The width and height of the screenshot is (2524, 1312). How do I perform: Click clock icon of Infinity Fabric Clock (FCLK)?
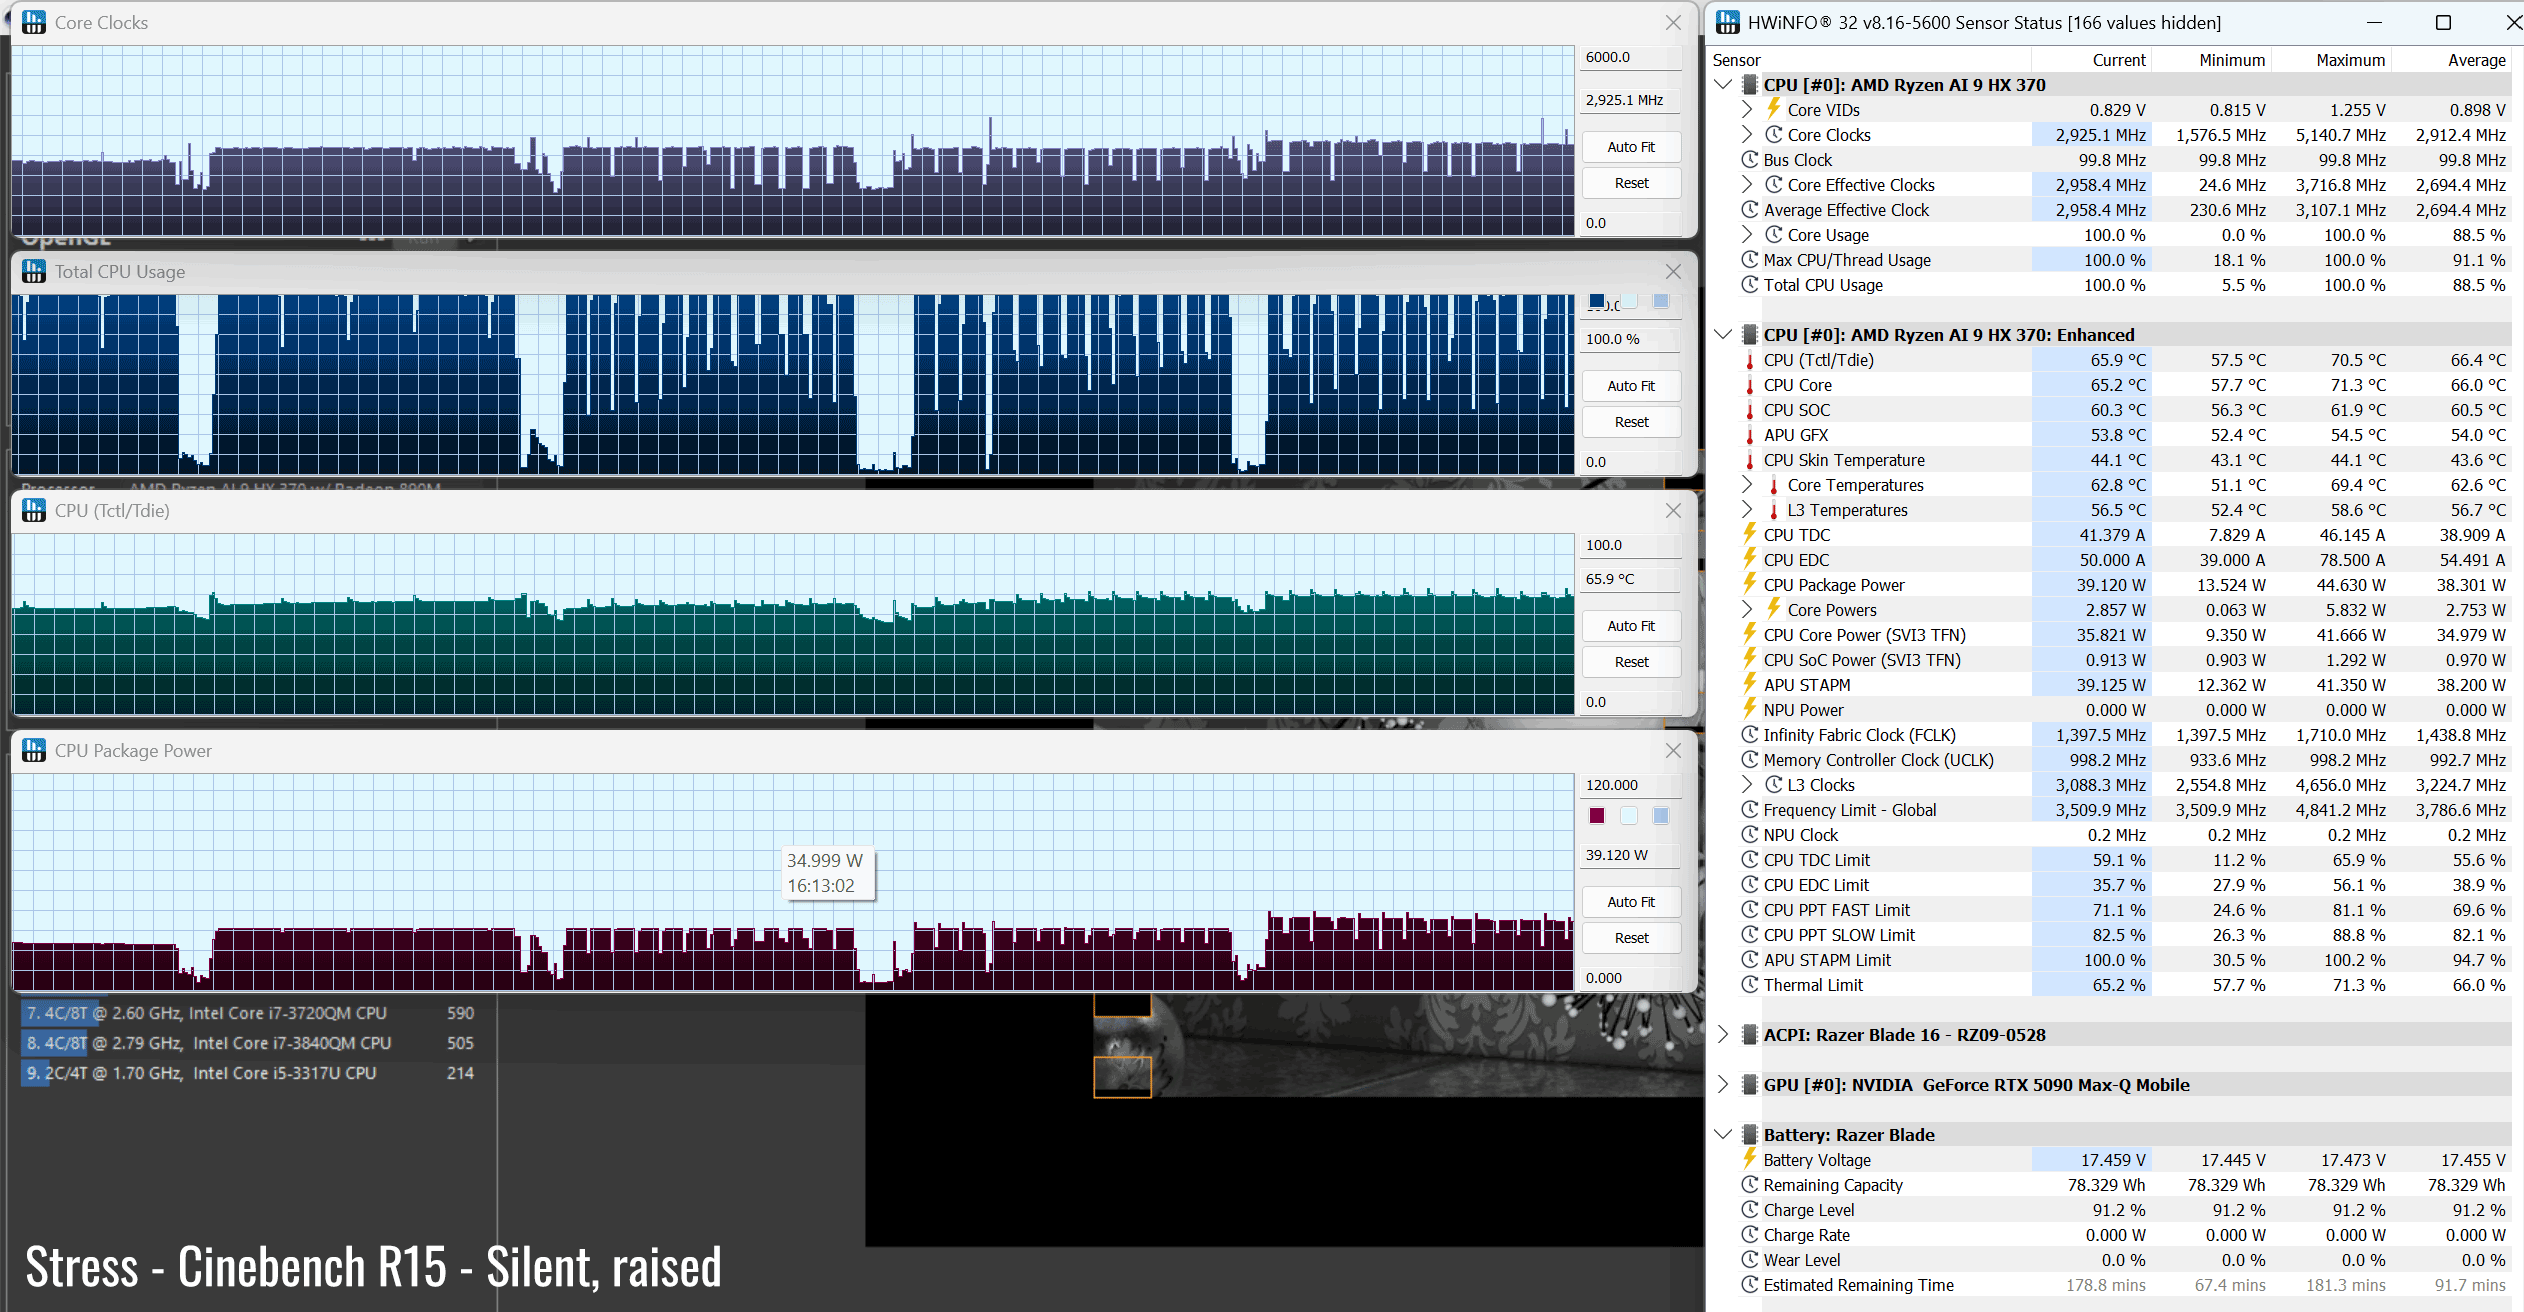tap(1750, 734)
